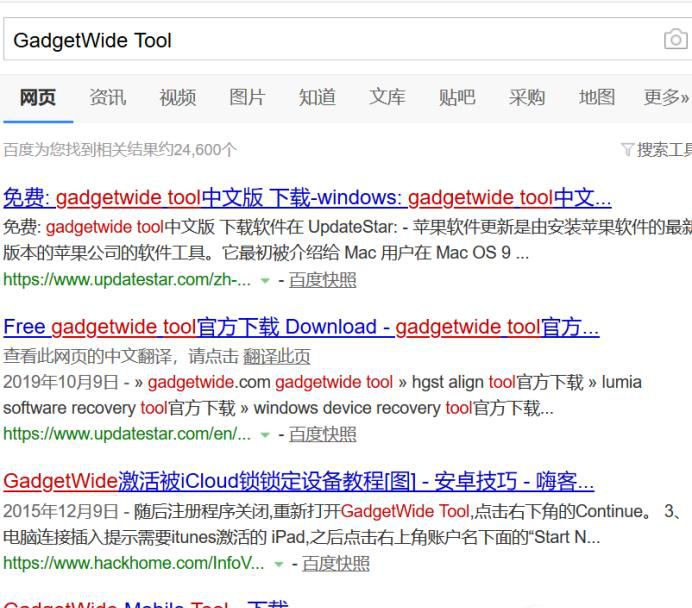
Task: Open result GadgetWide Mobile Tool 下载
Action: (146, 603)
